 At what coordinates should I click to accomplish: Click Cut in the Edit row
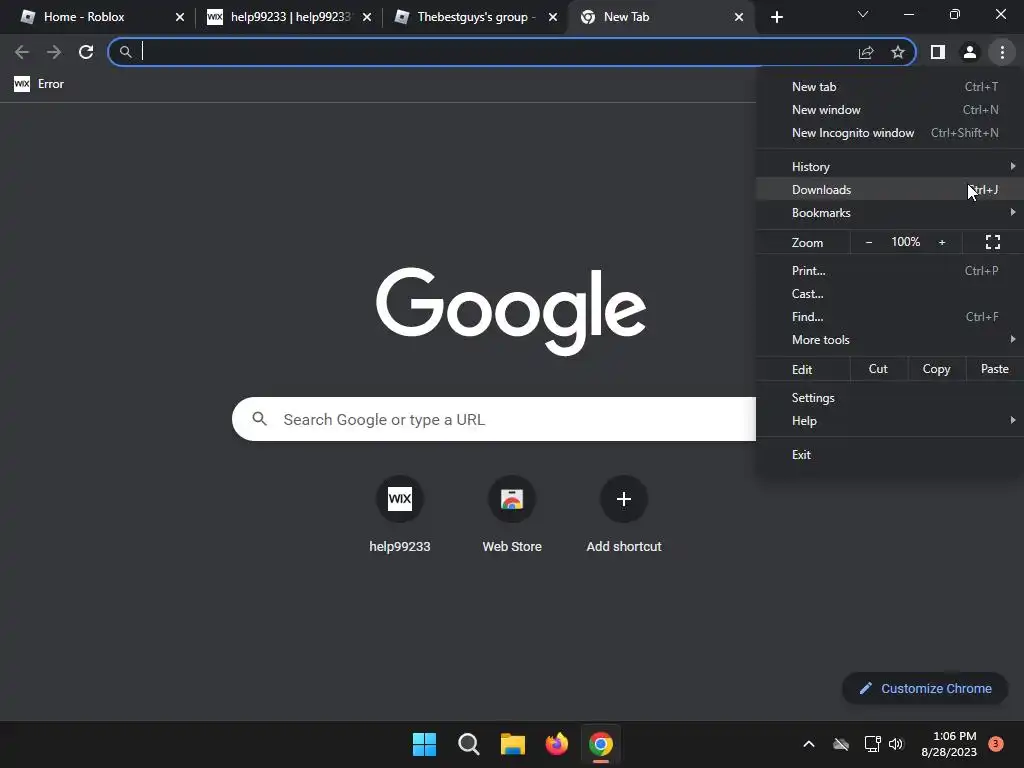878,369
